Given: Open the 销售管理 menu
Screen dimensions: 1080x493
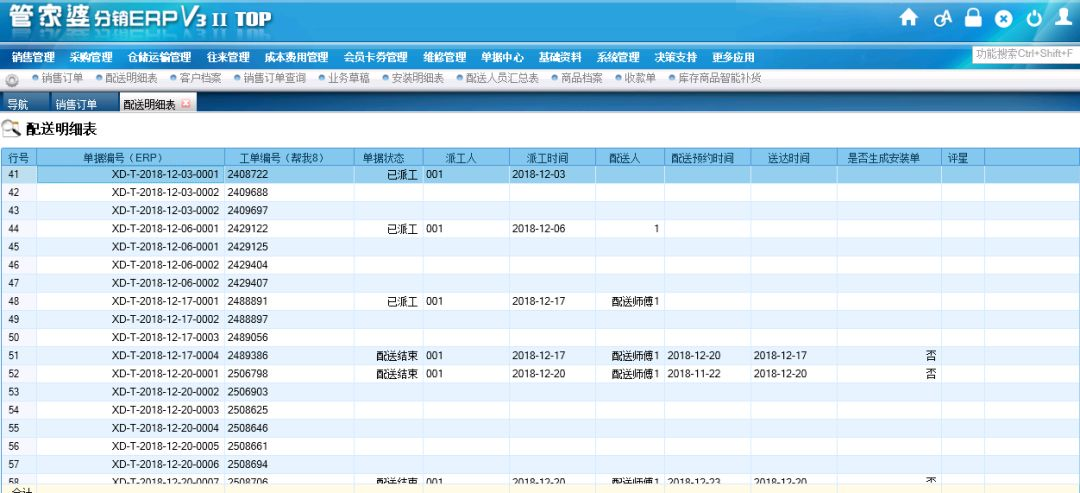Looking at the screenshot, I should [x=33, y=58].
